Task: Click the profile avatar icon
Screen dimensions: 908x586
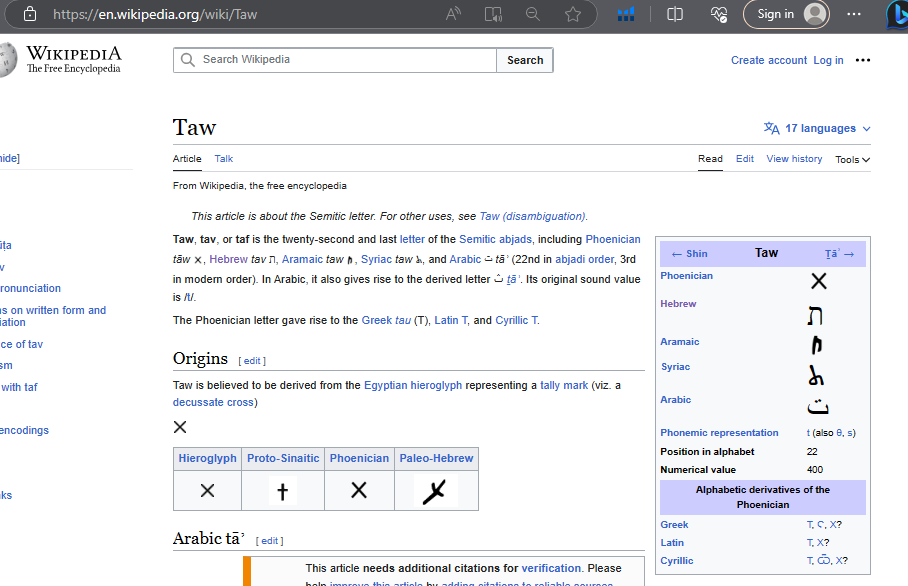Action: (815, 14)
